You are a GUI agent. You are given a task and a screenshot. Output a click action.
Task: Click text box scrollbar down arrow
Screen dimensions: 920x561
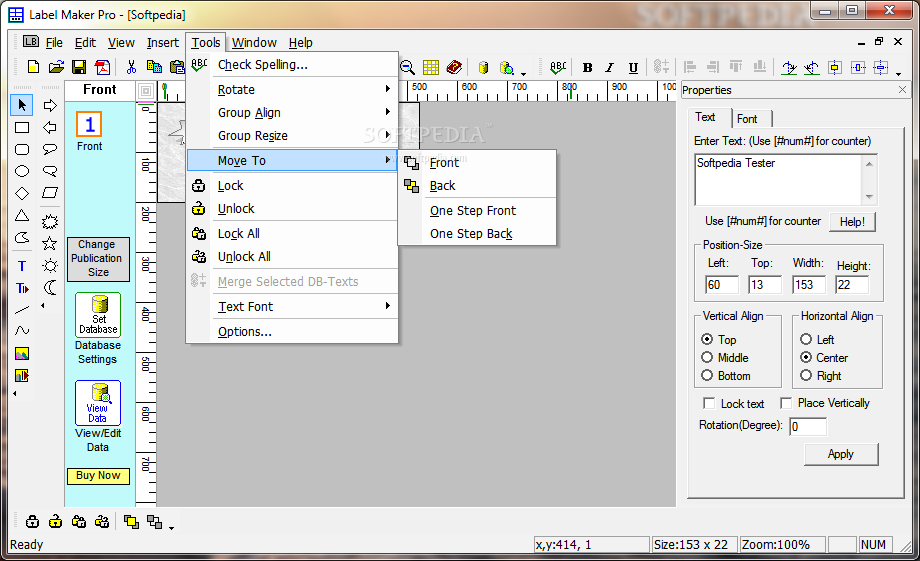click(869, 197)
